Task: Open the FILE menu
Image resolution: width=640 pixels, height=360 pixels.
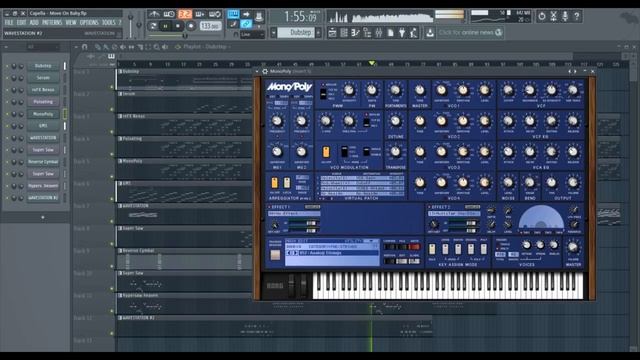Action: [x=9, y=22]
